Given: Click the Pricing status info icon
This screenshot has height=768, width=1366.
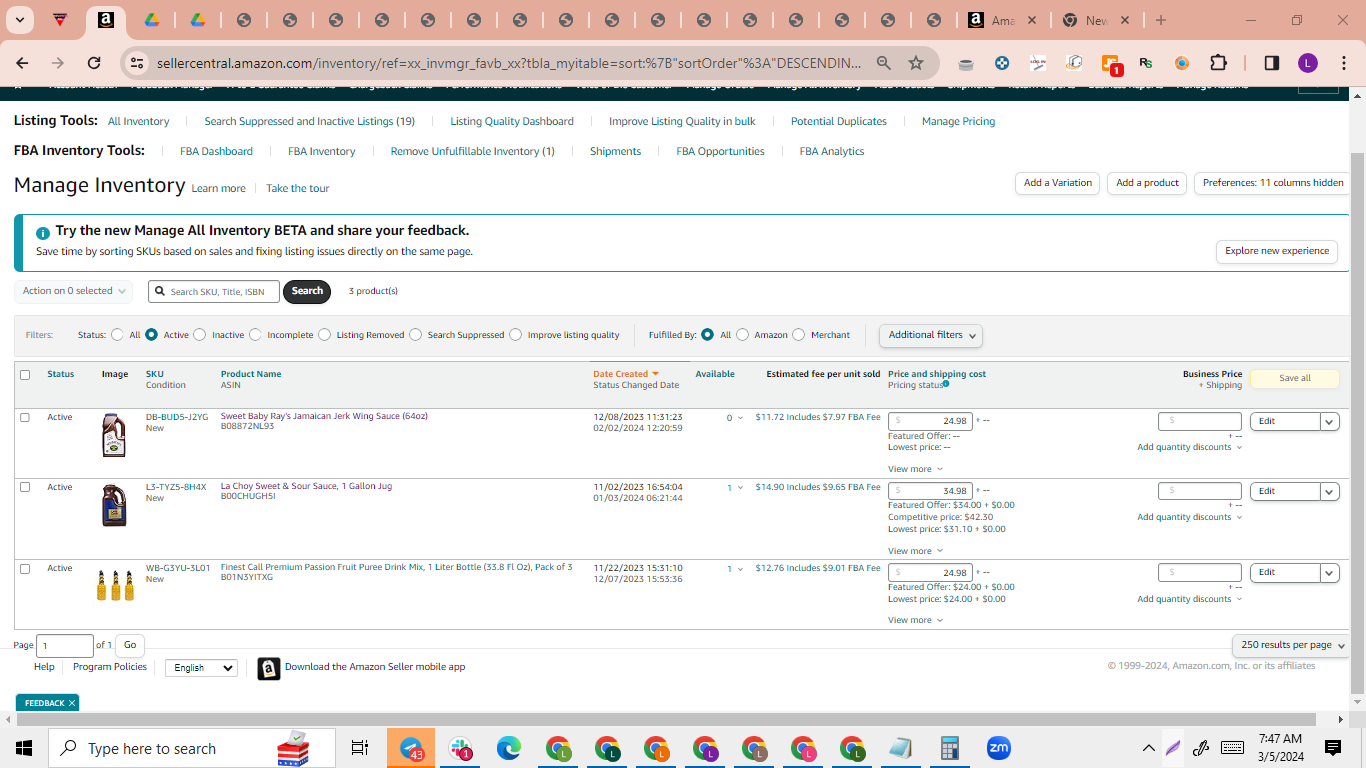Looking at the screenshot, I should click(x=946, y=384).
